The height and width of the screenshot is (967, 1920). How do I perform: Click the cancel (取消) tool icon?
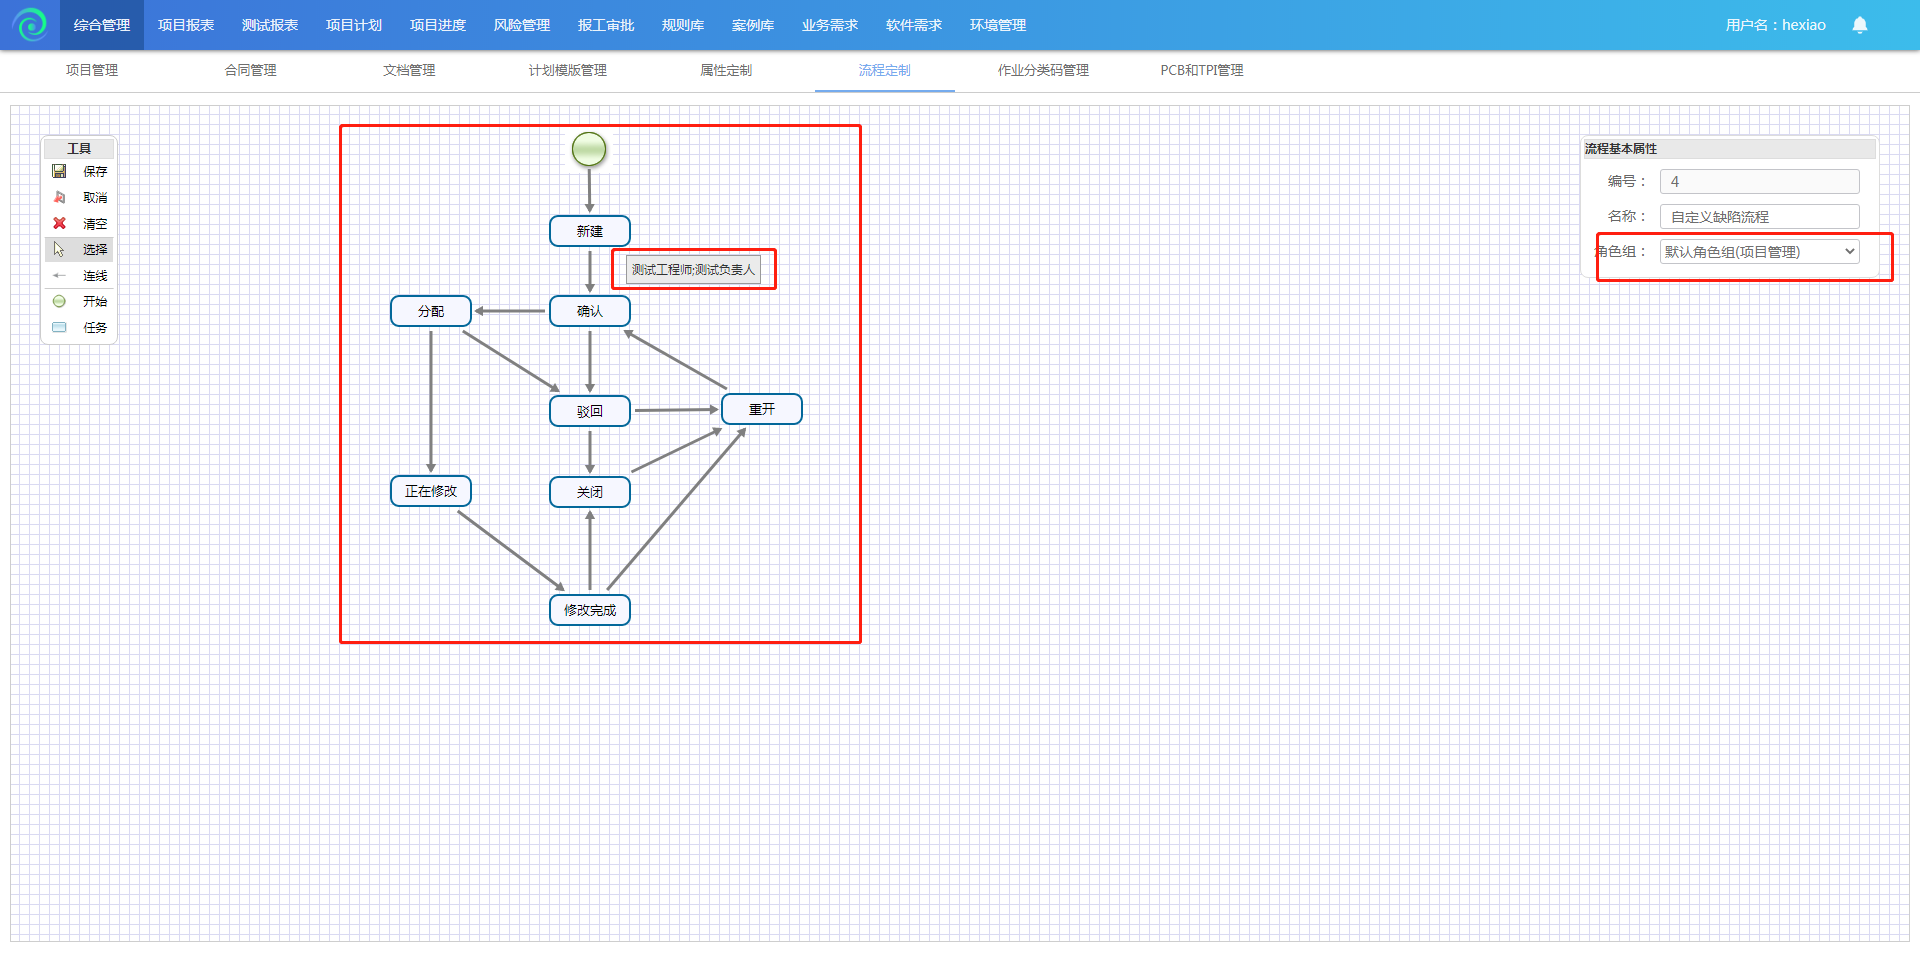60,198
